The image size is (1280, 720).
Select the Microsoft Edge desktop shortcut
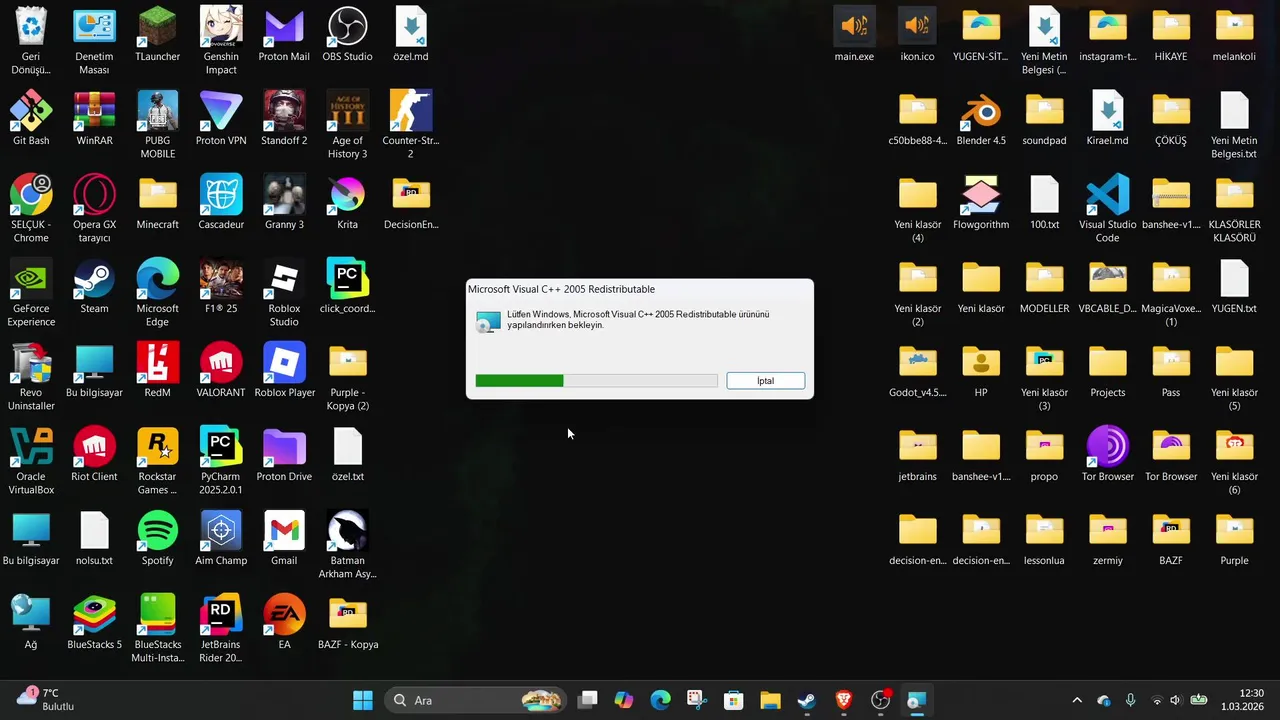[x=157, y=293]
